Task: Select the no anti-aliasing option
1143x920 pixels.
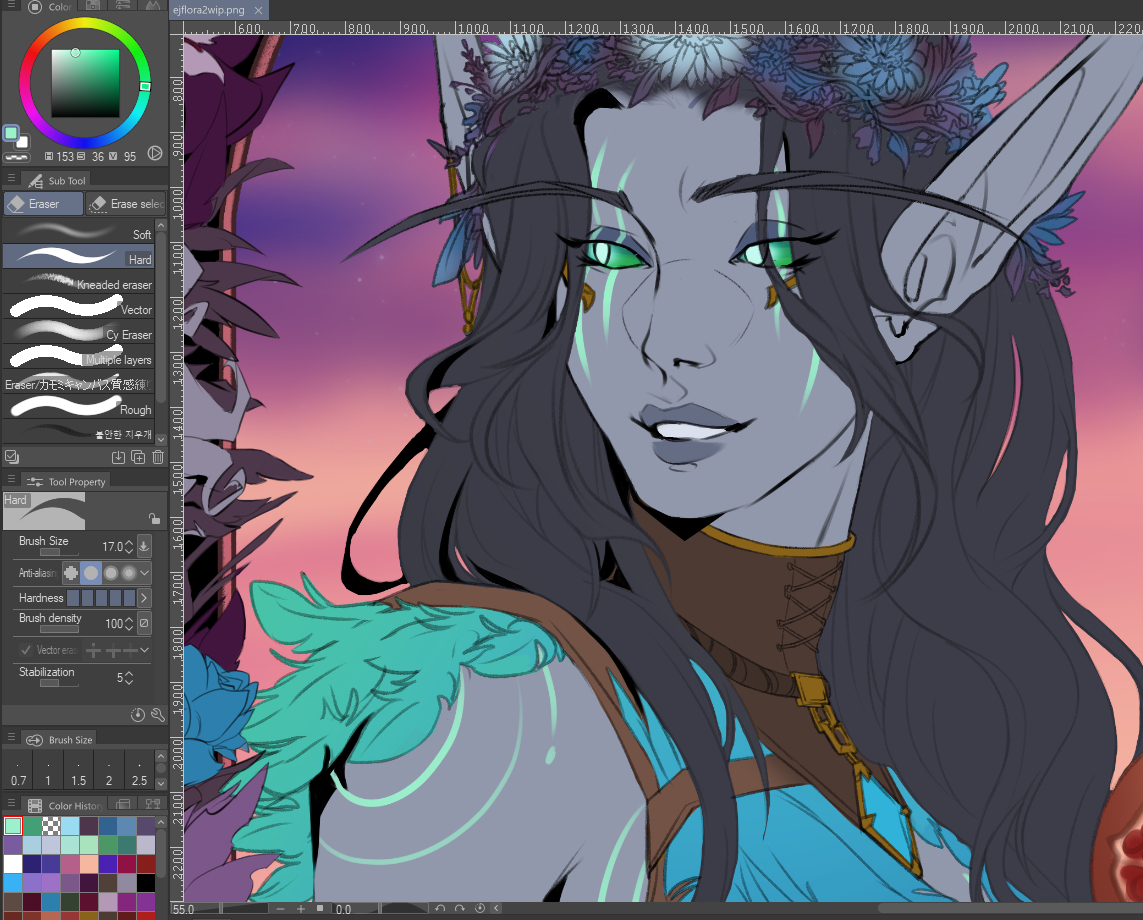Action: (71, 573)
